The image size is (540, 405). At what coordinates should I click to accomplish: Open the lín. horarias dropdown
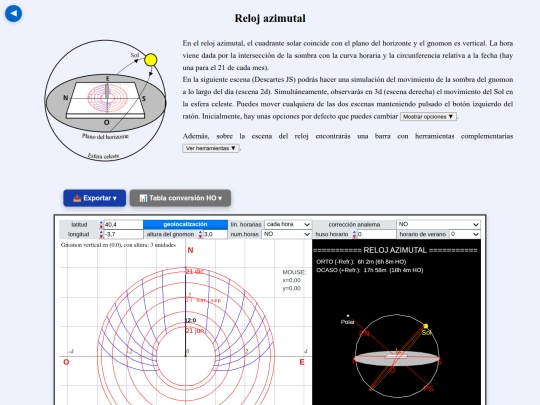point(288,225)
